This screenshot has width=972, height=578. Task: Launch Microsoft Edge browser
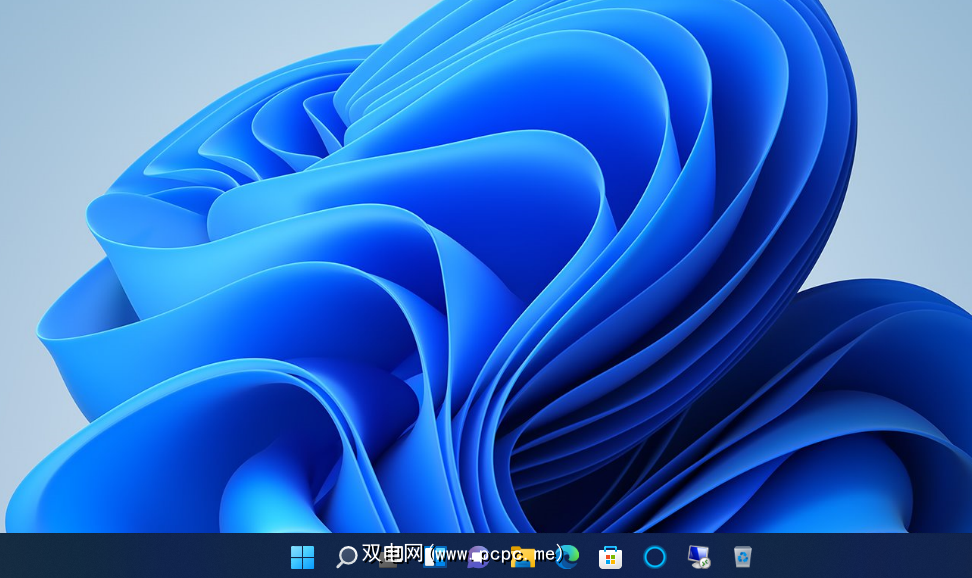pyautogui.click(x=567, y=556)
